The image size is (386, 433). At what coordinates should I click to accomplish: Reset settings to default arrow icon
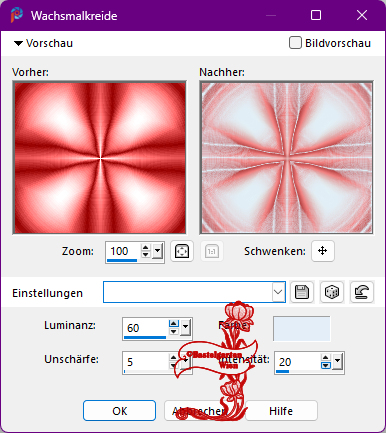click(362, 292)
